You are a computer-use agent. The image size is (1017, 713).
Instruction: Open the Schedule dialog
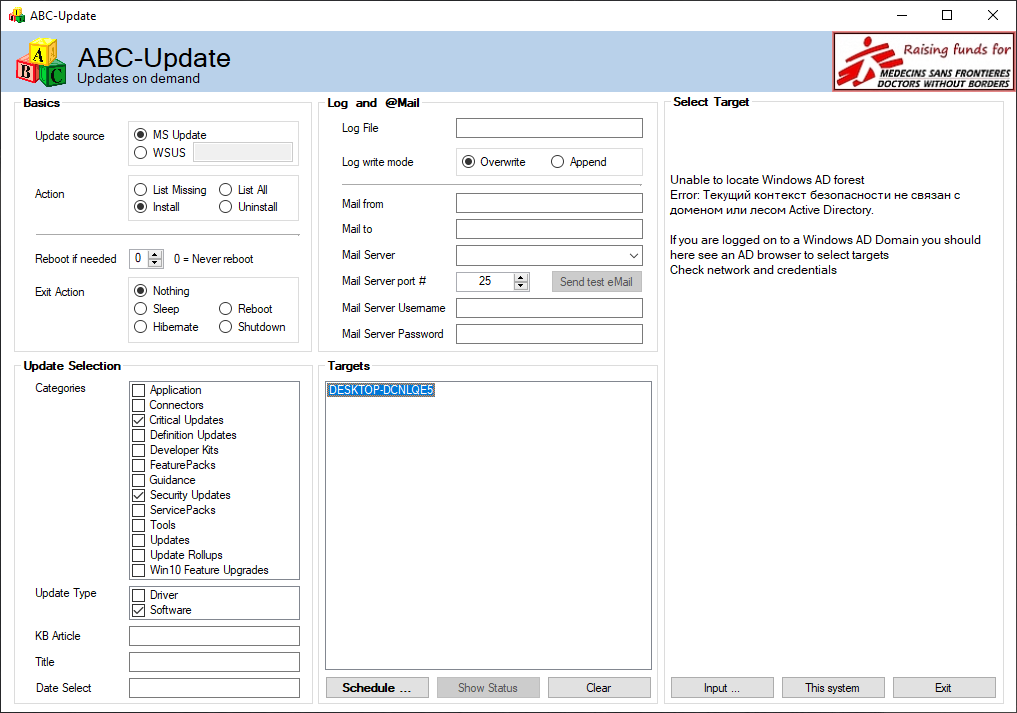click(x=377, y=688)
